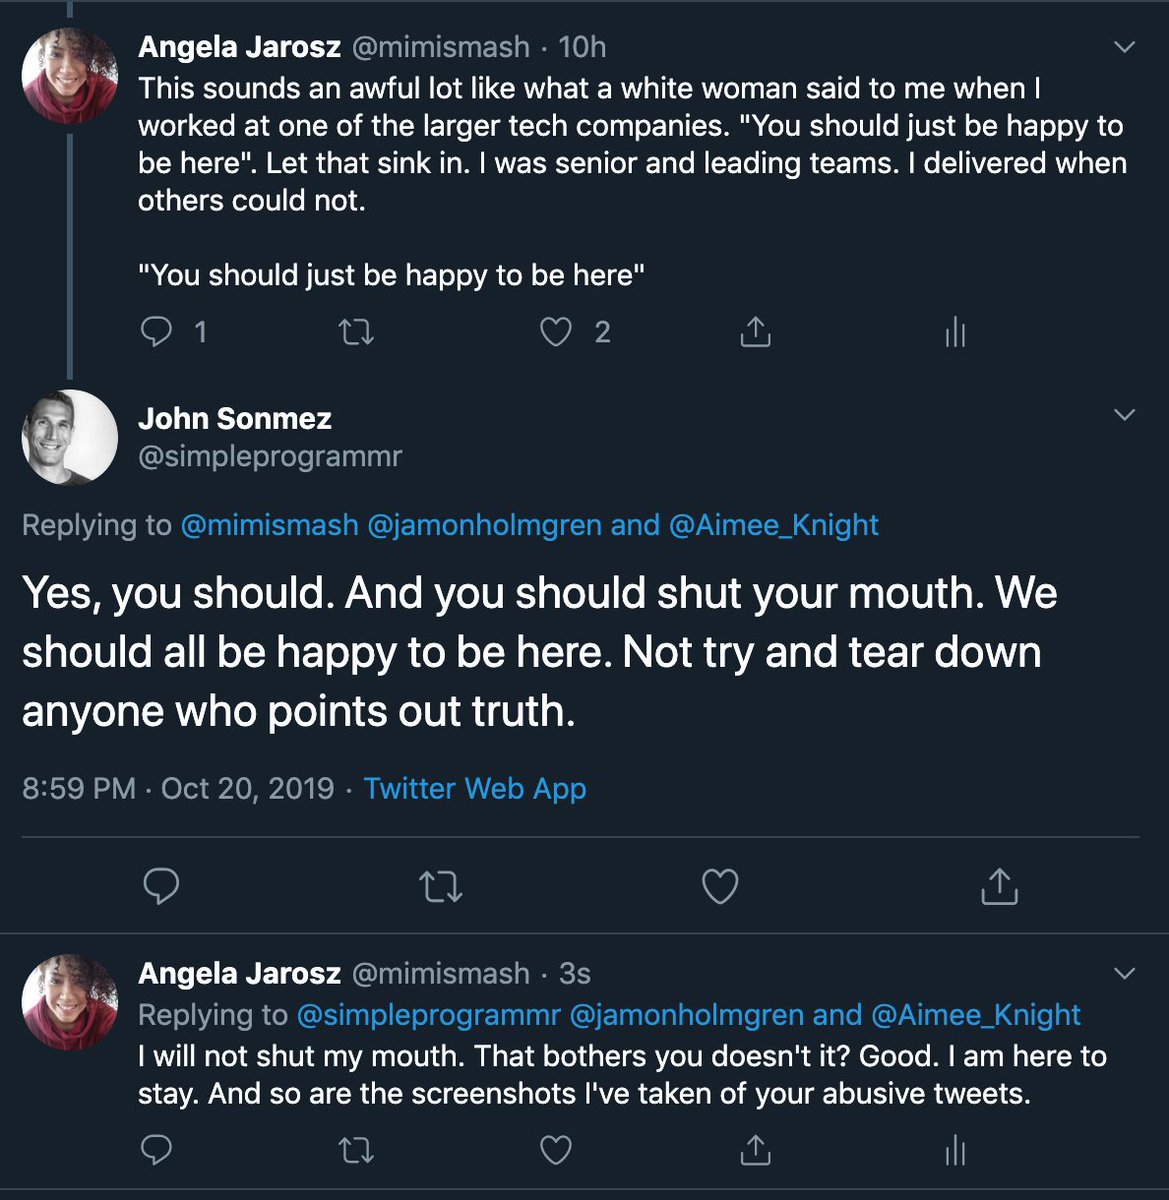1169x1200 pixels.
Task: Open John Sonmez's profile picture
Action: [x=70, y=438]
